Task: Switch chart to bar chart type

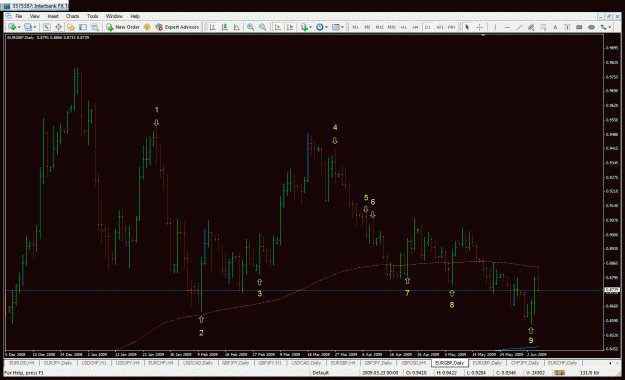Action: [x=212, y=27]
